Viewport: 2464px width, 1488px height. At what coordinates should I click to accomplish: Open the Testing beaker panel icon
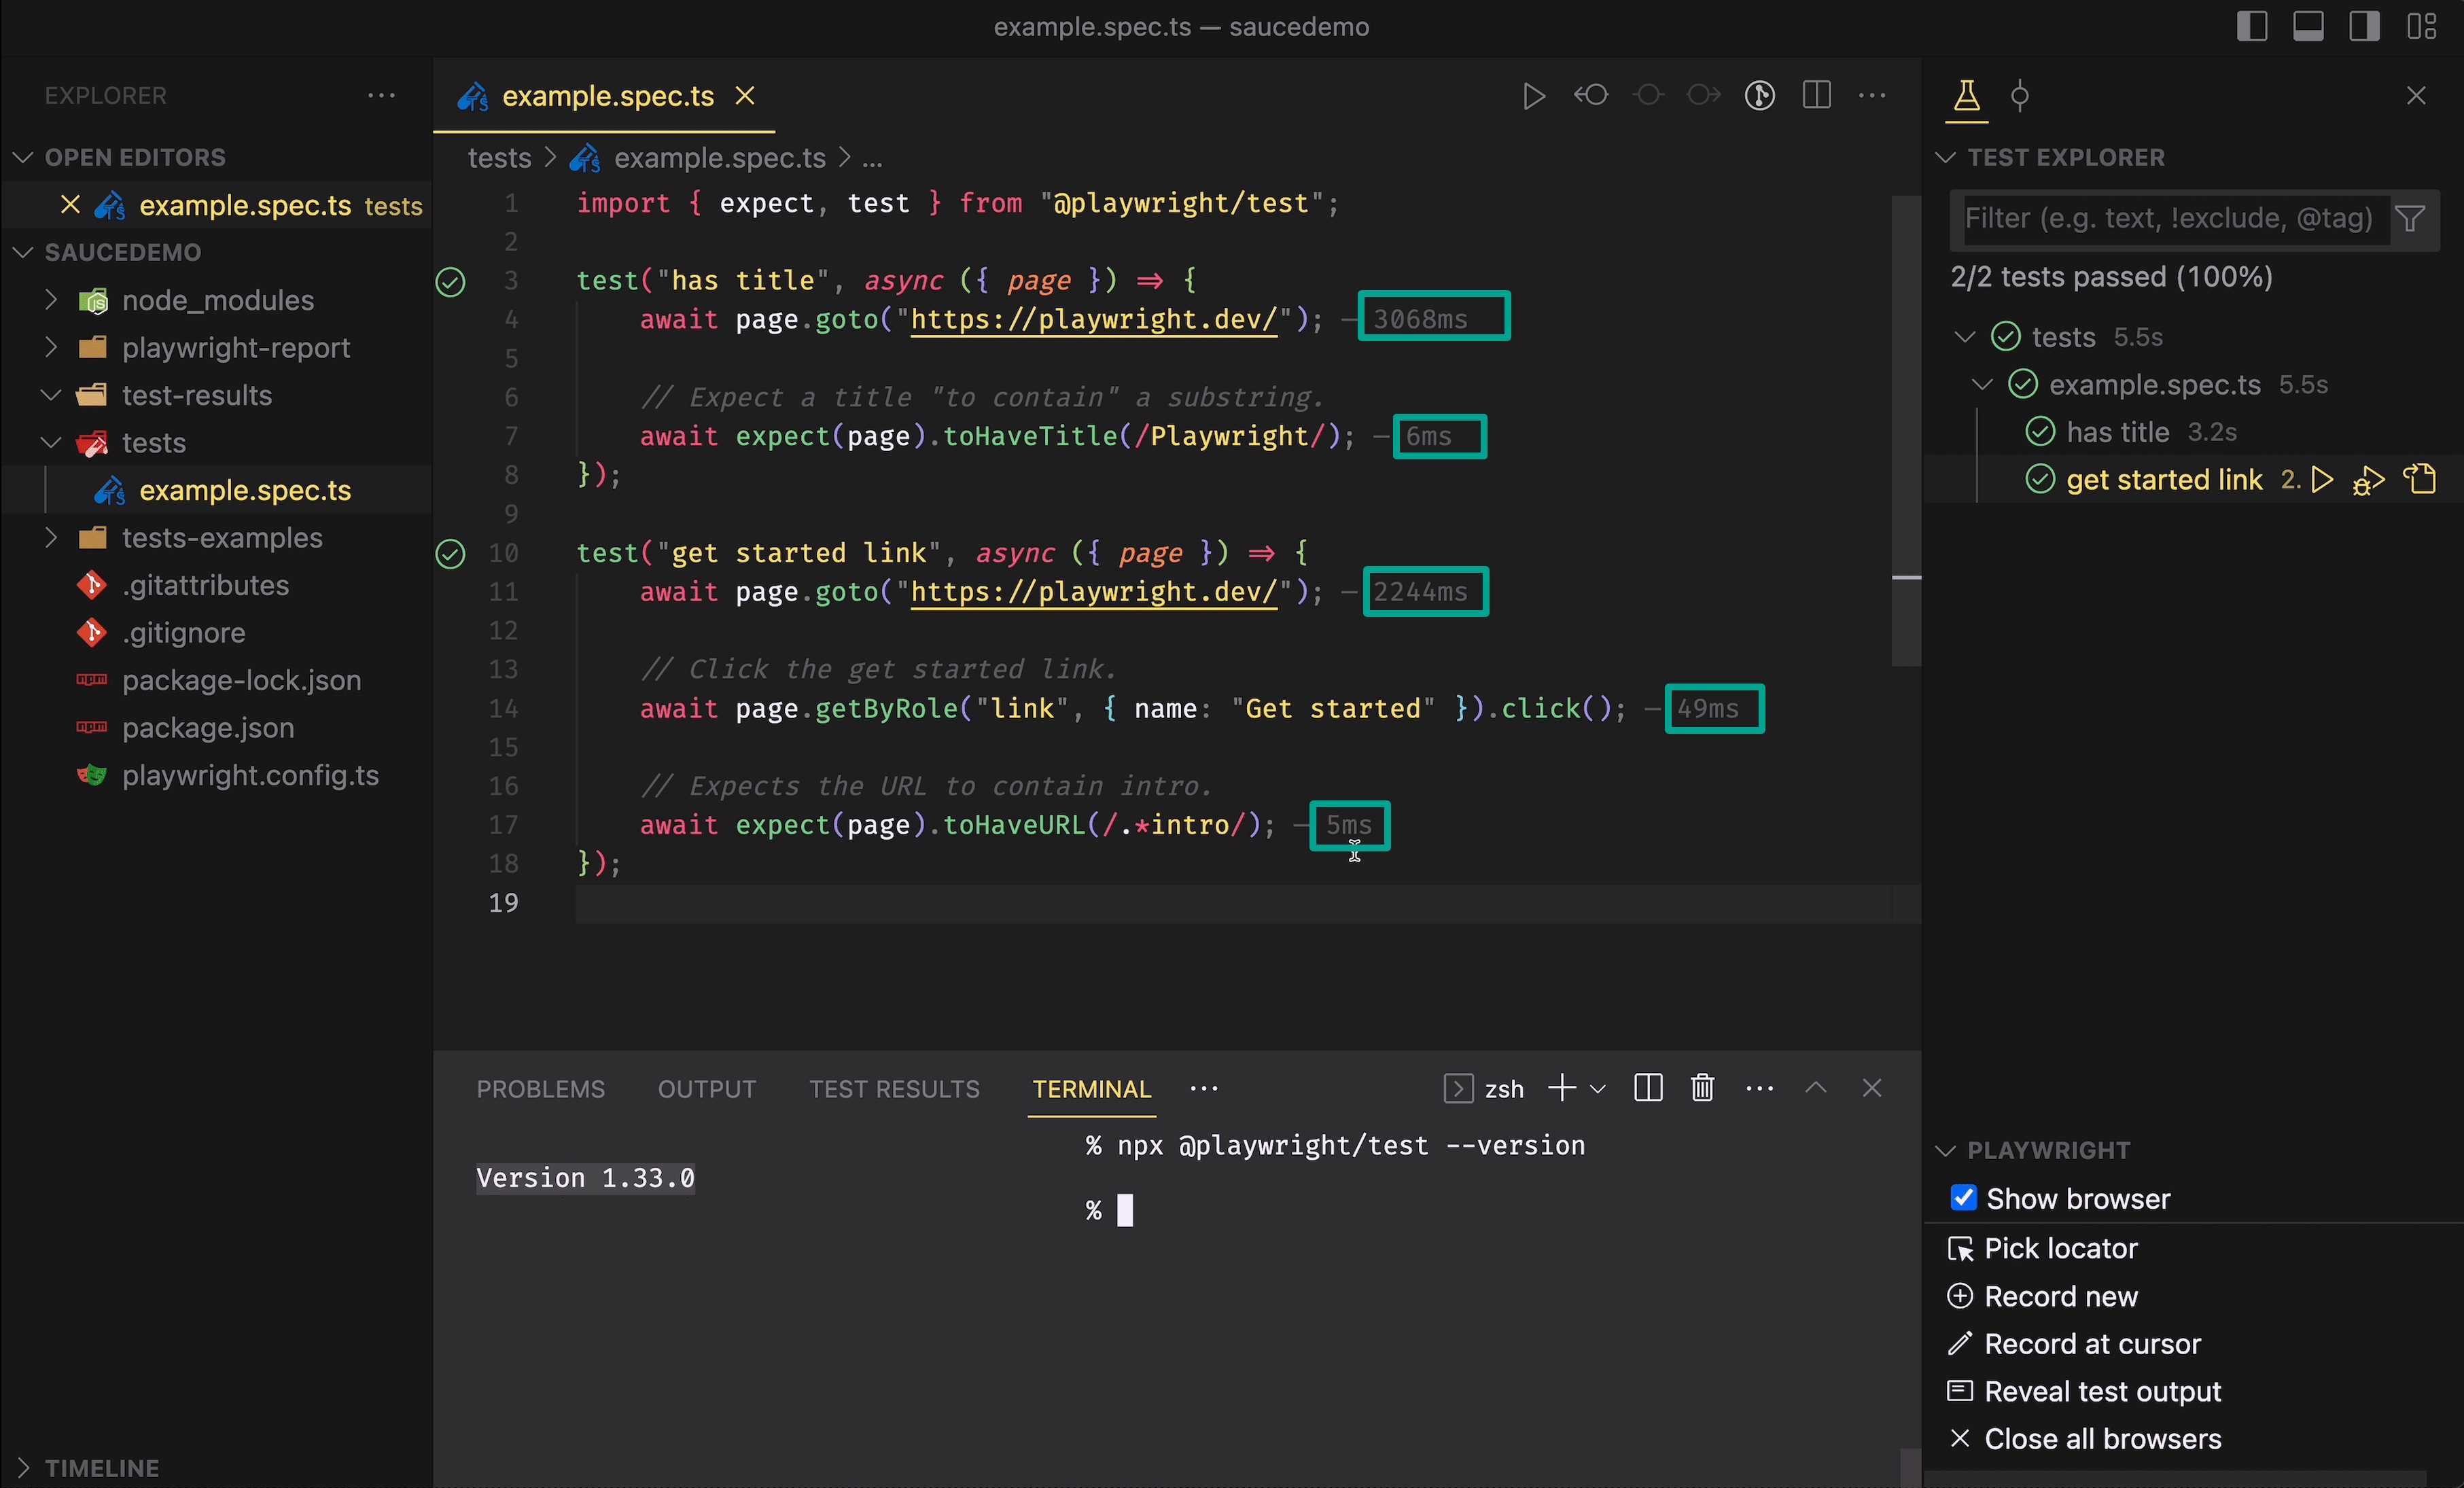click(1966, 96)
